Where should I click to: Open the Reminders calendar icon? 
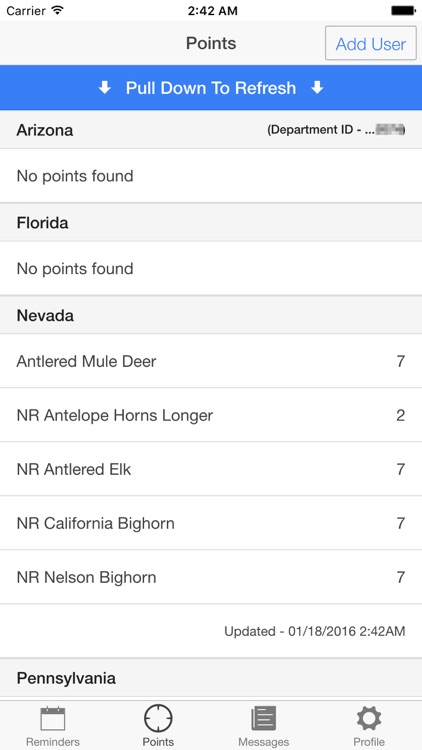53,718
